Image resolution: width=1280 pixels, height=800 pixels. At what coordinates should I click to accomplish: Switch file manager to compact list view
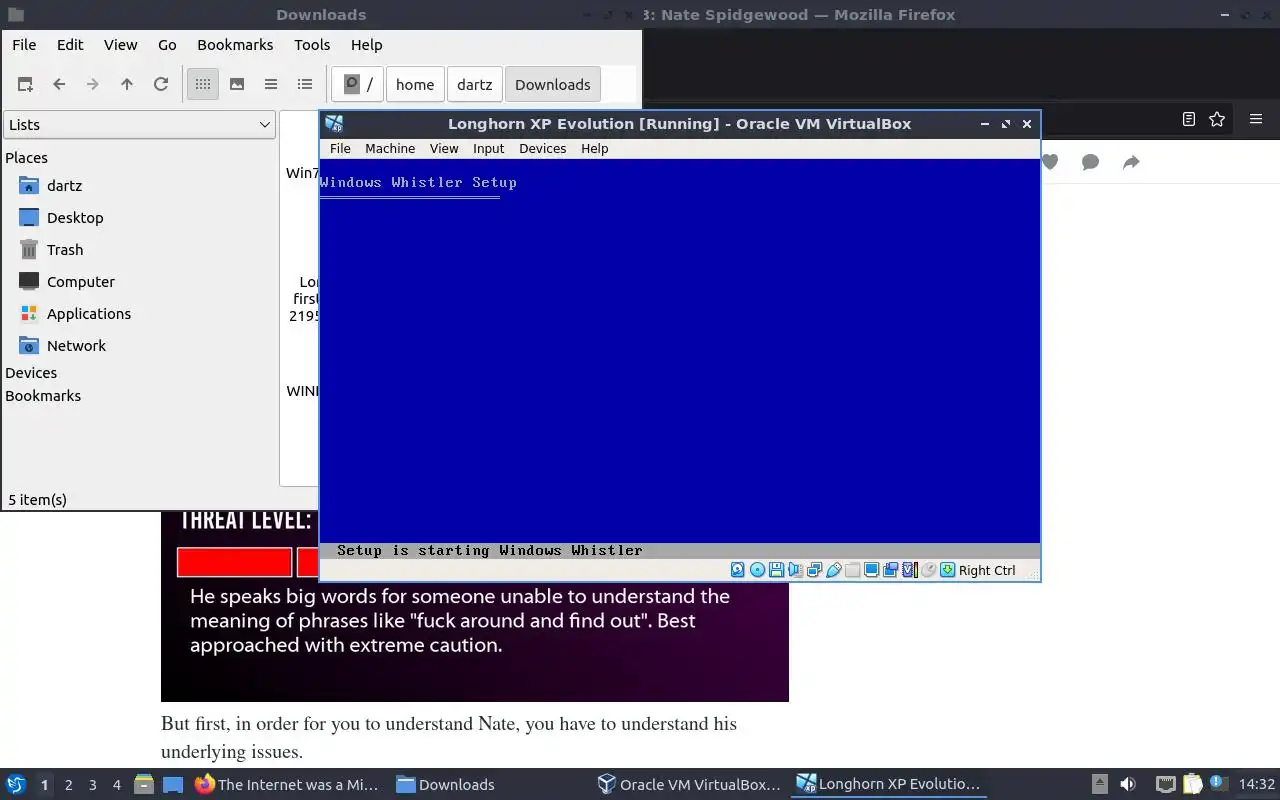pyautogui.click(x=271, y=85)
